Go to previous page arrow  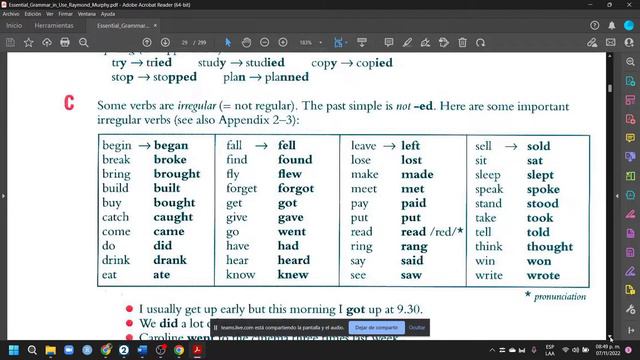click(147, 42)
